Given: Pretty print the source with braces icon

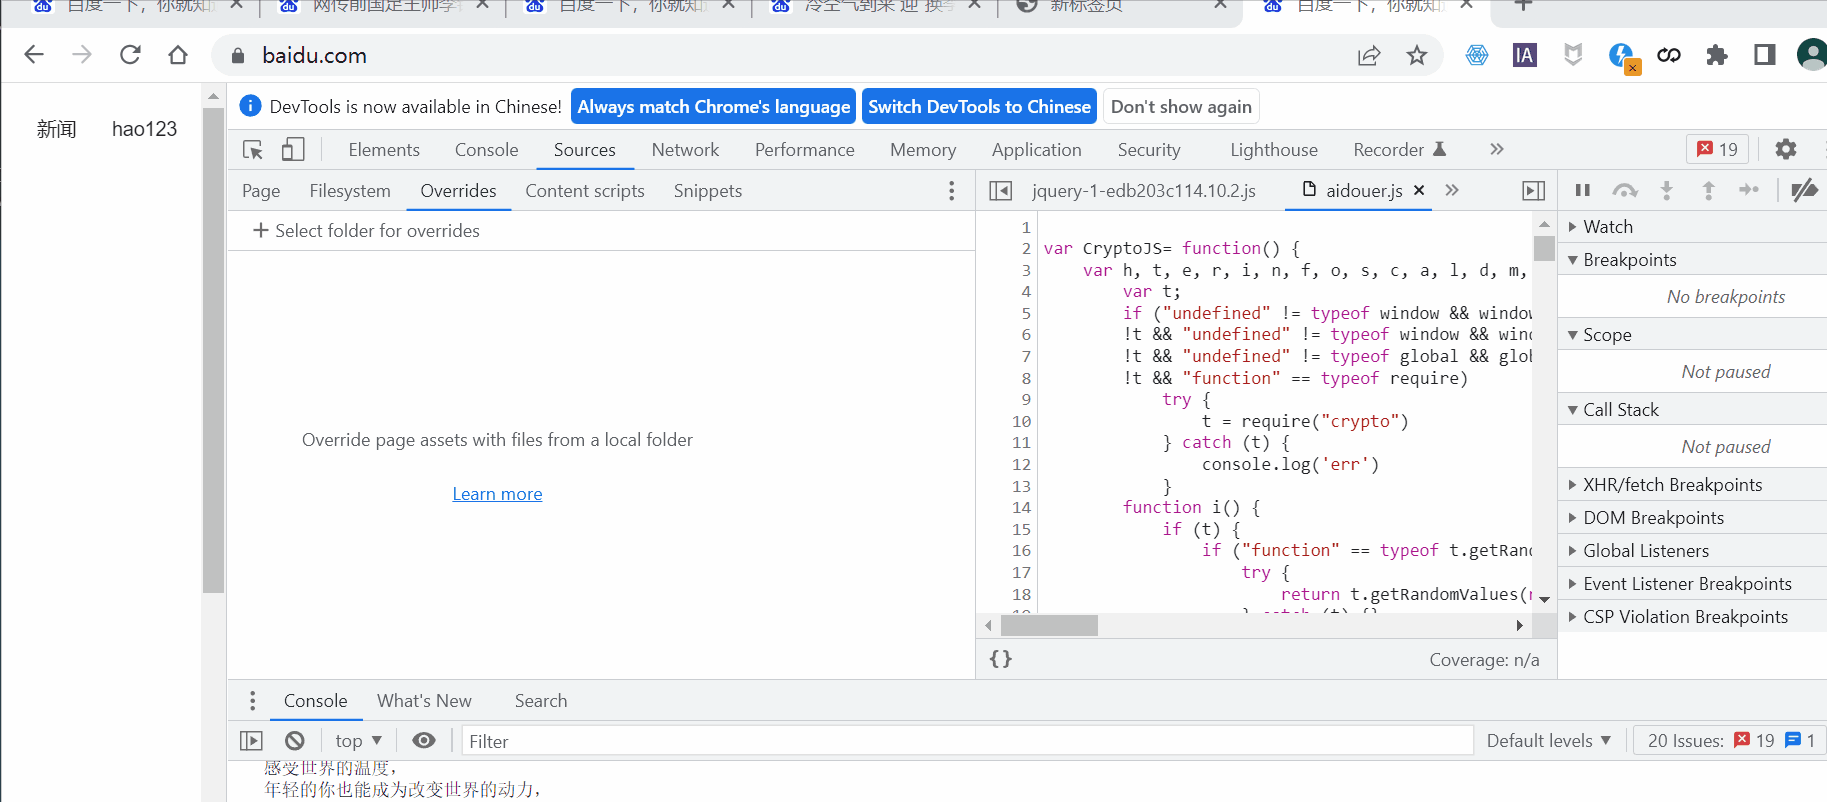Looking at the screenshot, I should (1000, 659).
